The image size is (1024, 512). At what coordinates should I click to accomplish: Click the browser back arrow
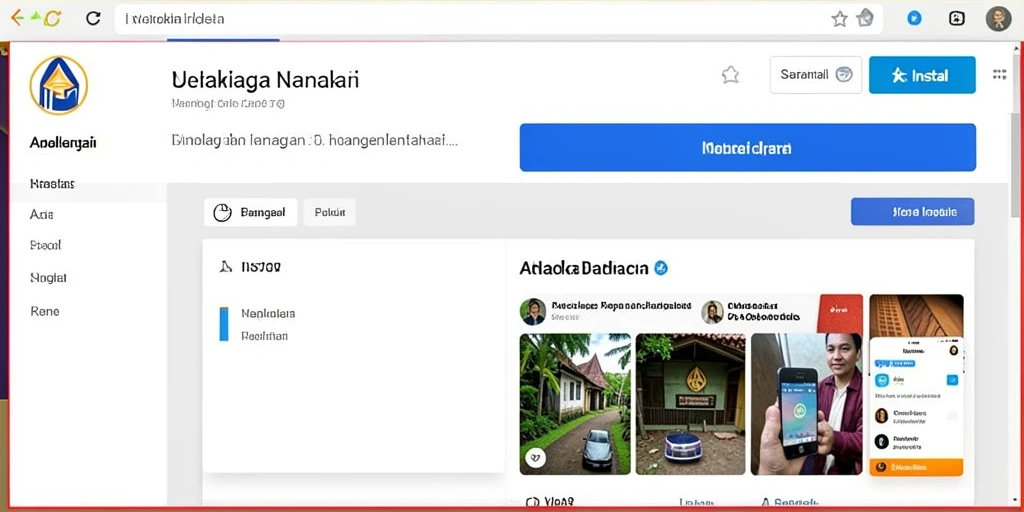pos(17,18)
